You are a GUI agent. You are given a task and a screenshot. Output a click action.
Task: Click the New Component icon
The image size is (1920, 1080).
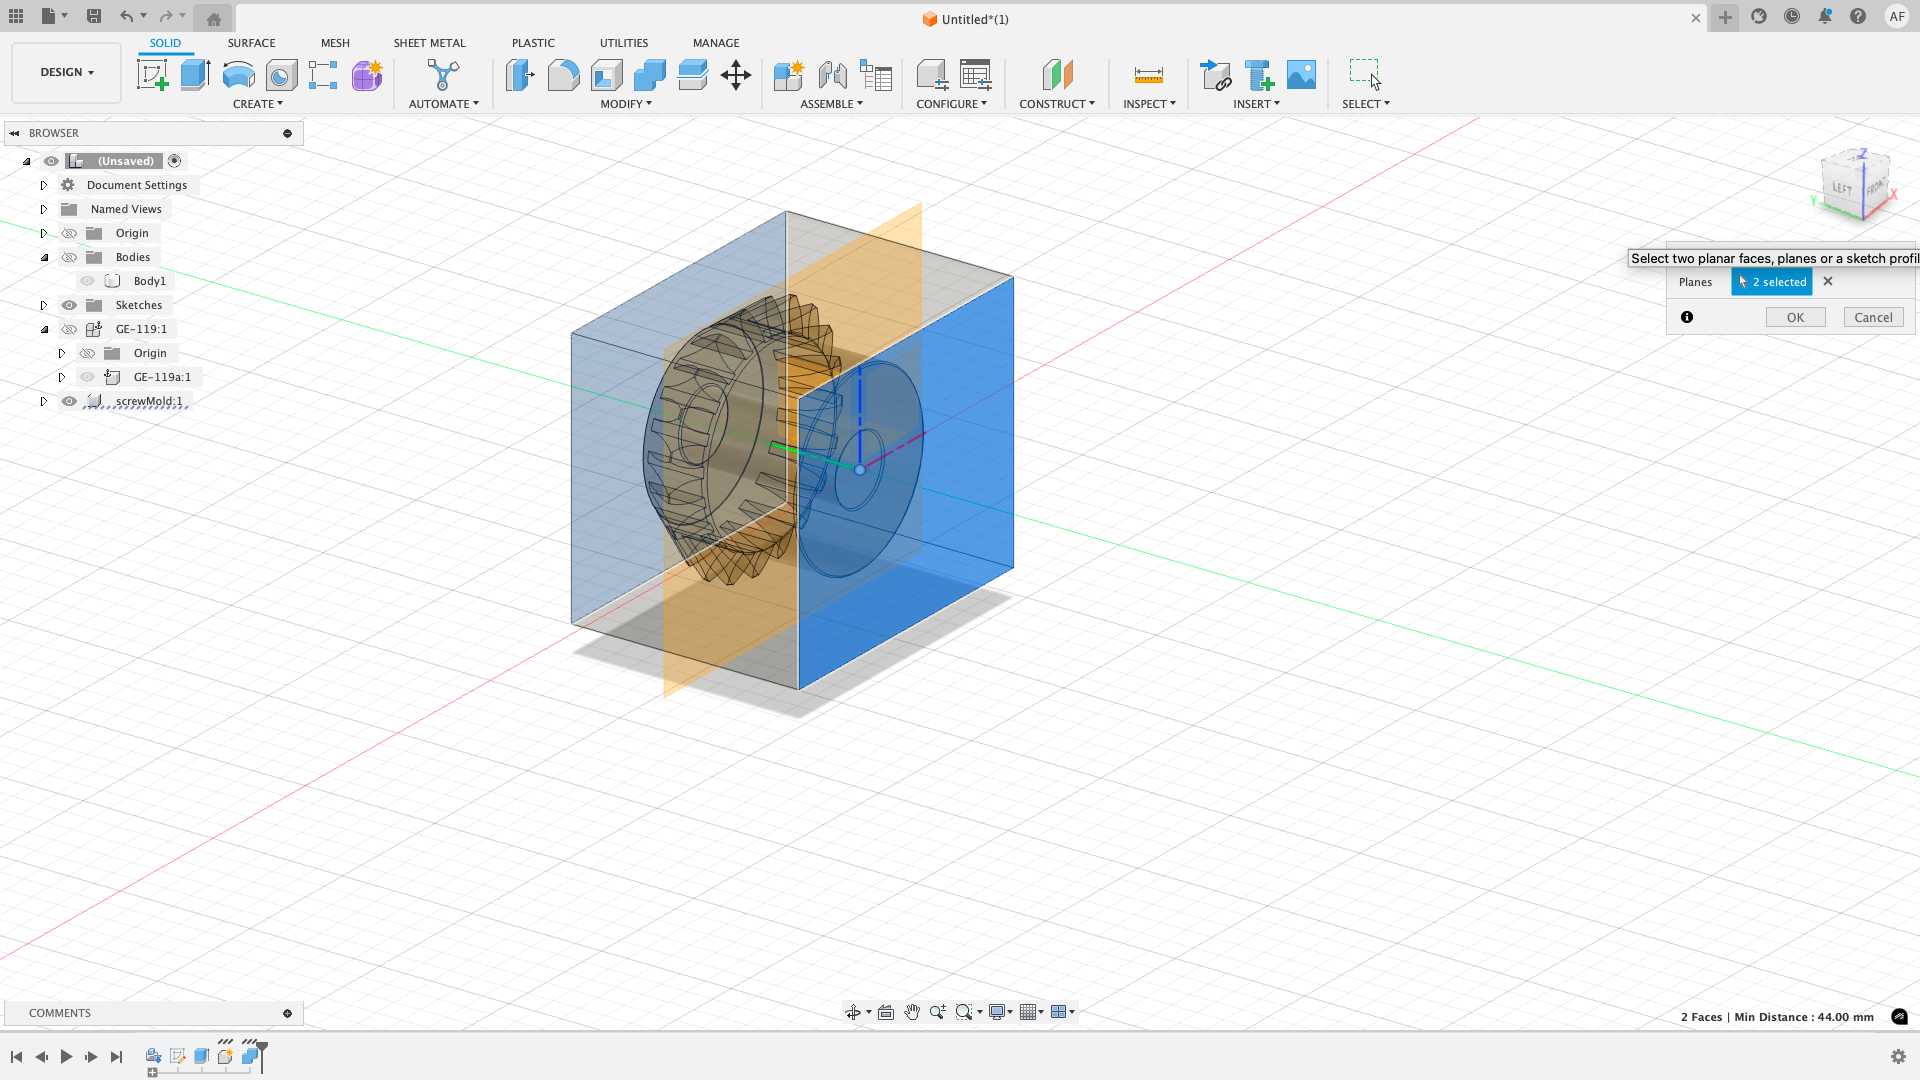coord(788,75)
